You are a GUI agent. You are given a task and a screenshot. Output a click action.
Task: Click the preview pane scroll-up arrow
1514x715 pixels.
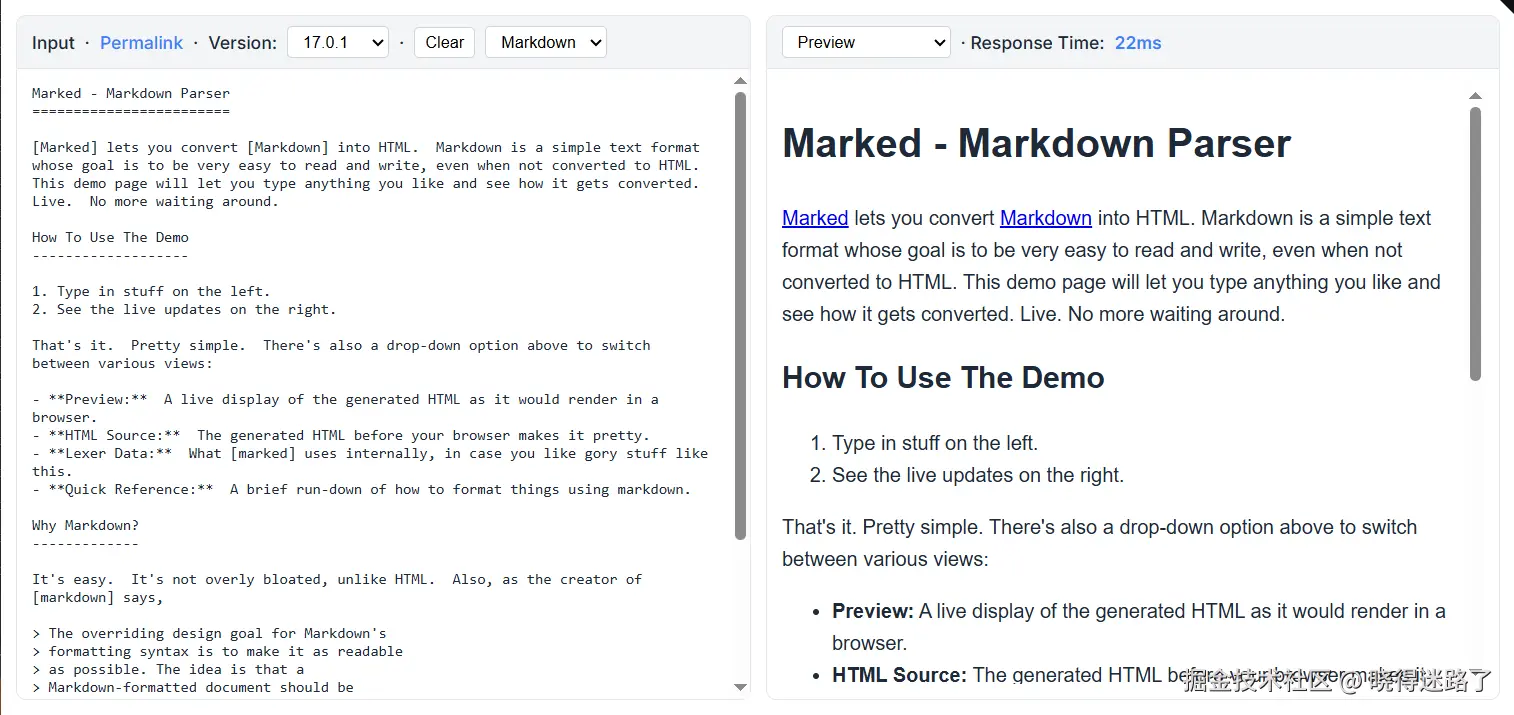point(1475,96)
